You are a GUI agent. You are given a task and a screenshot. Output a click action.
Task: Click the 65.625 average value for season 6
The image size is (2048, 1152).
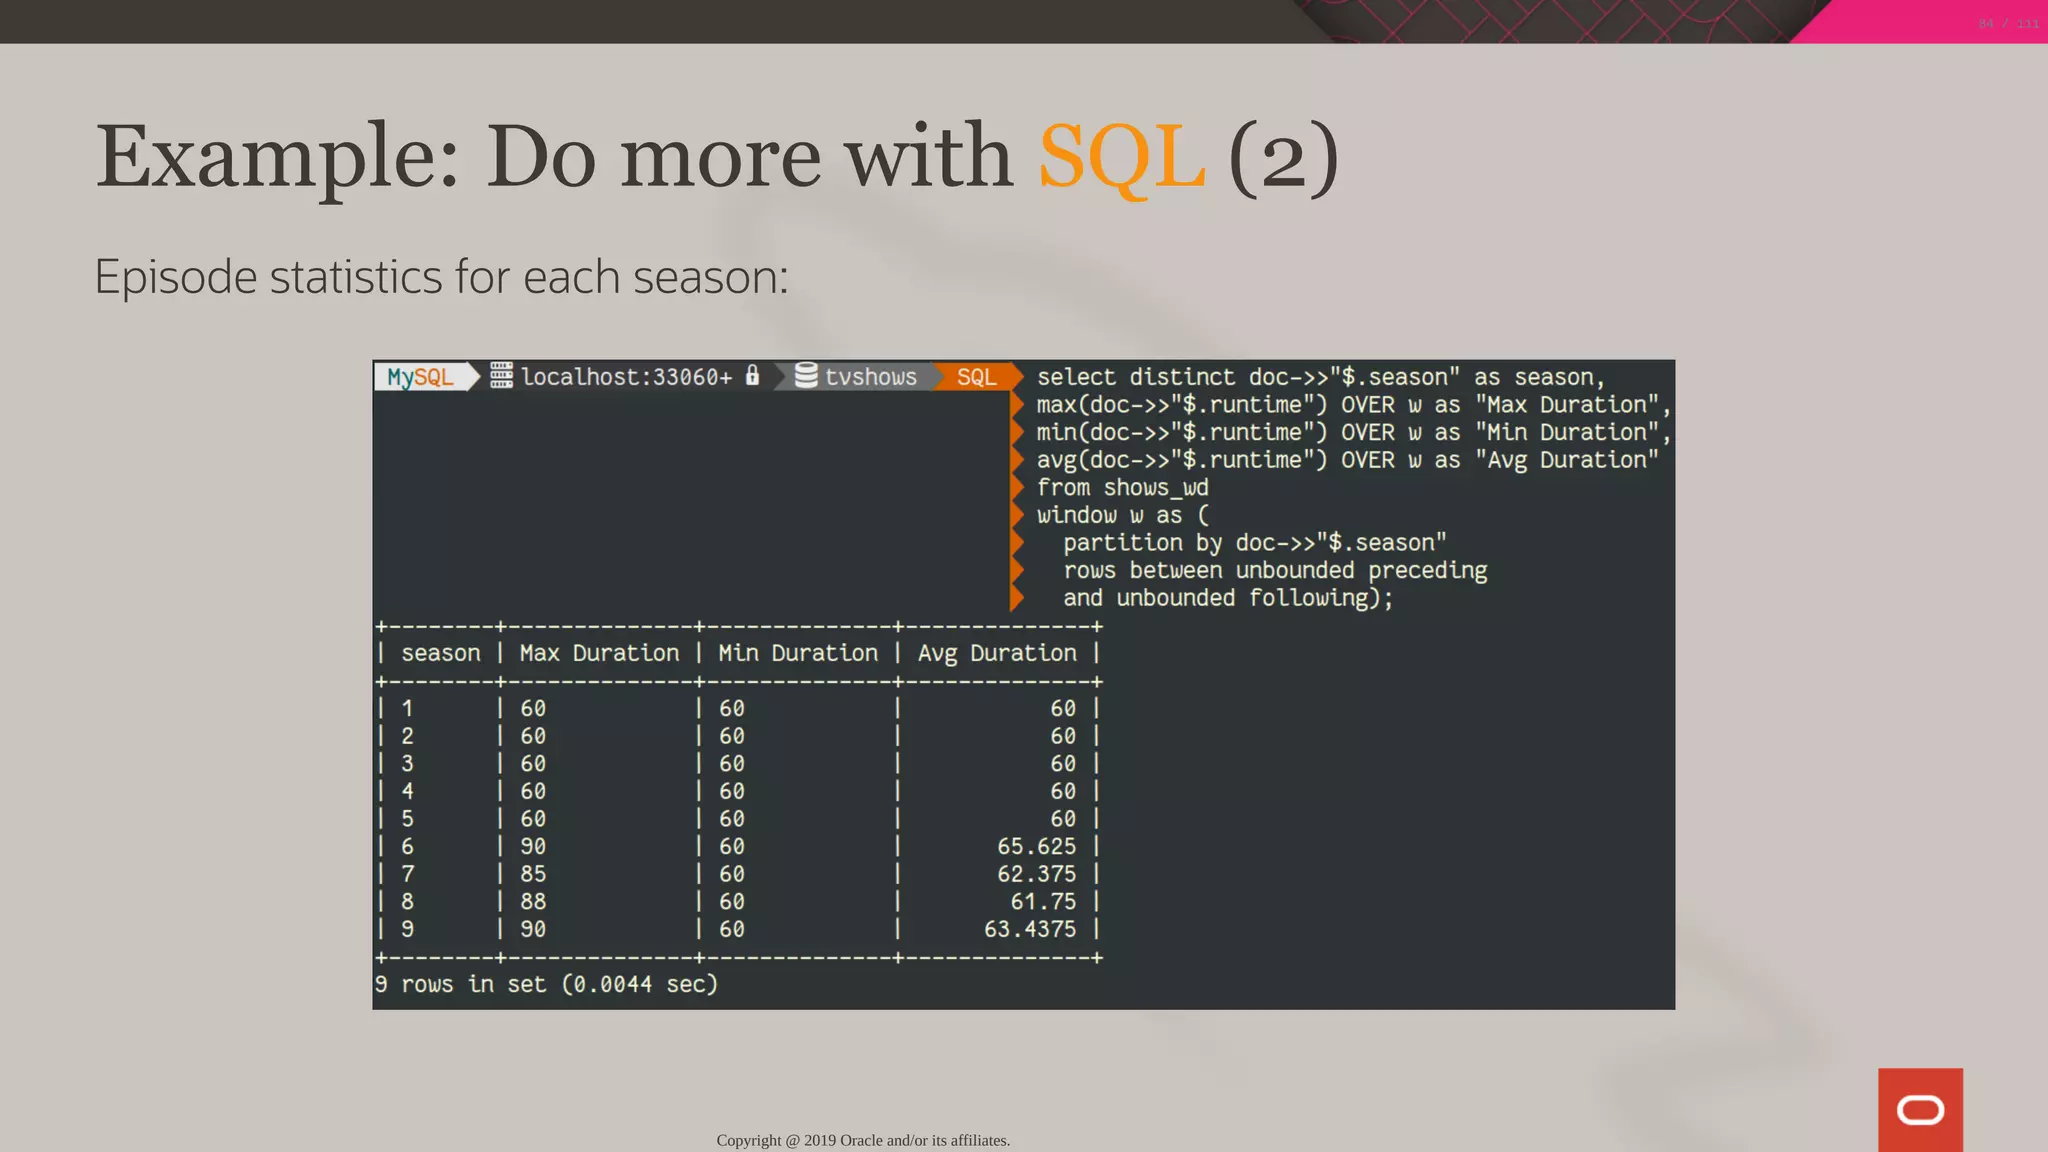[x=1036, y=846]
